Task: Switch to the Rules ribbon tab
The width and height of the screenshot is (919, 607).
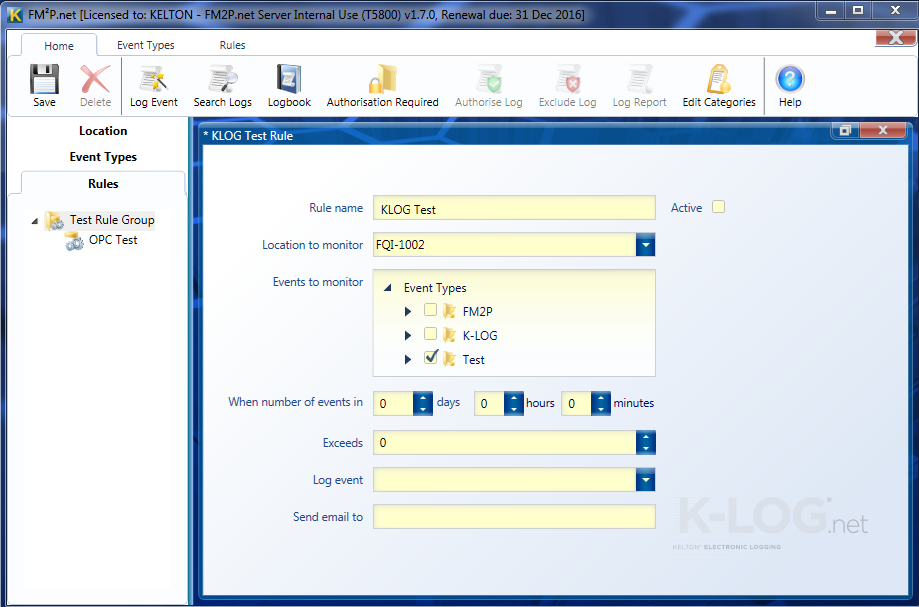Action: coord(233,45)
